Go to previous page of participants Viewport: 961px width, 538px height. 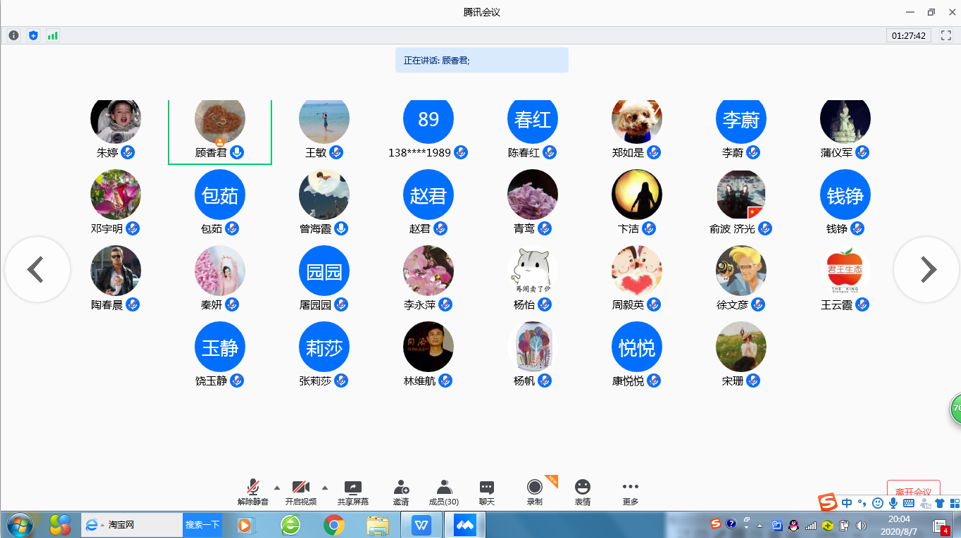coord(37,270)
